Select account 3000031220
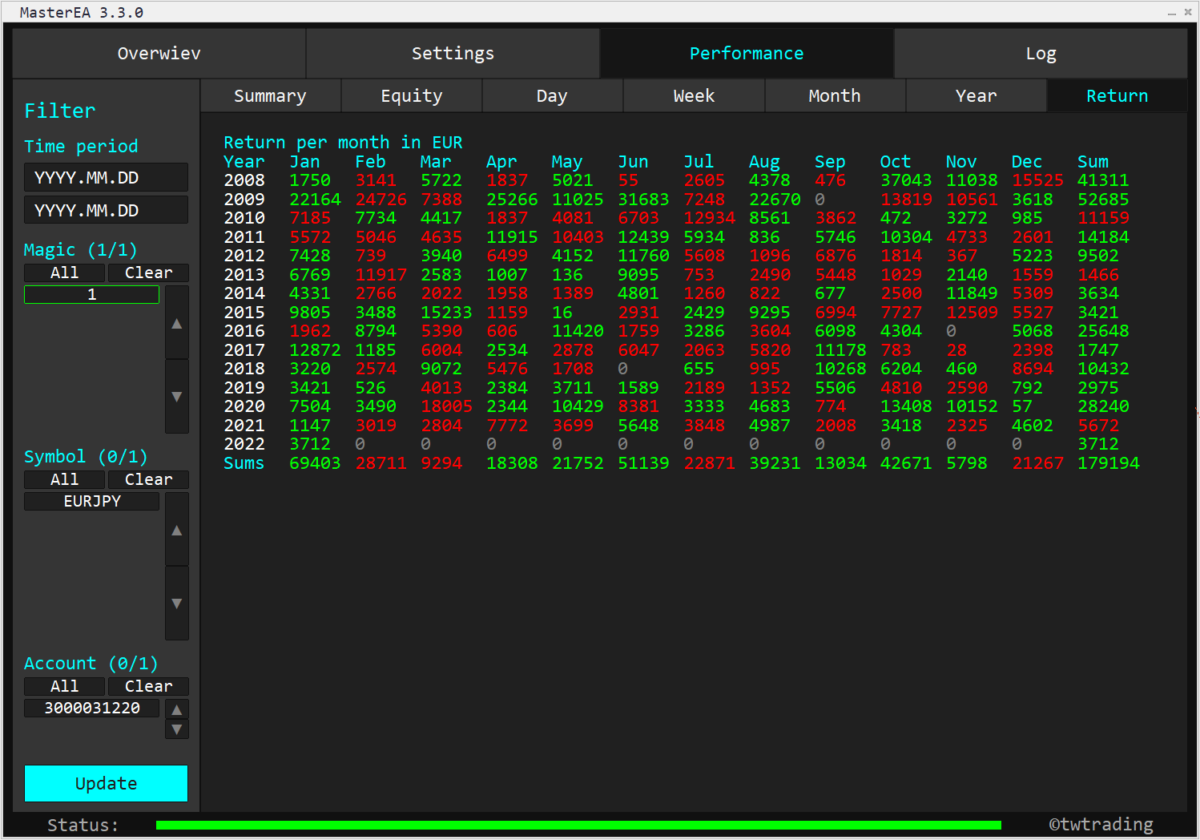This screenshot has height=840, width=1200. tap(91, 707)
